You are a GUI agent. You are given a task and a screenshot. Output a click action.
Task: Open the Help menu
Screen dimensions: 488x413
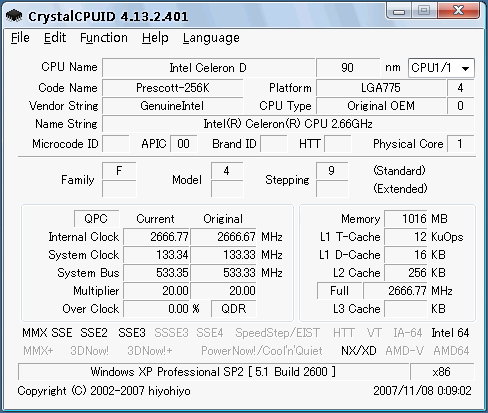tap(155, 38)
